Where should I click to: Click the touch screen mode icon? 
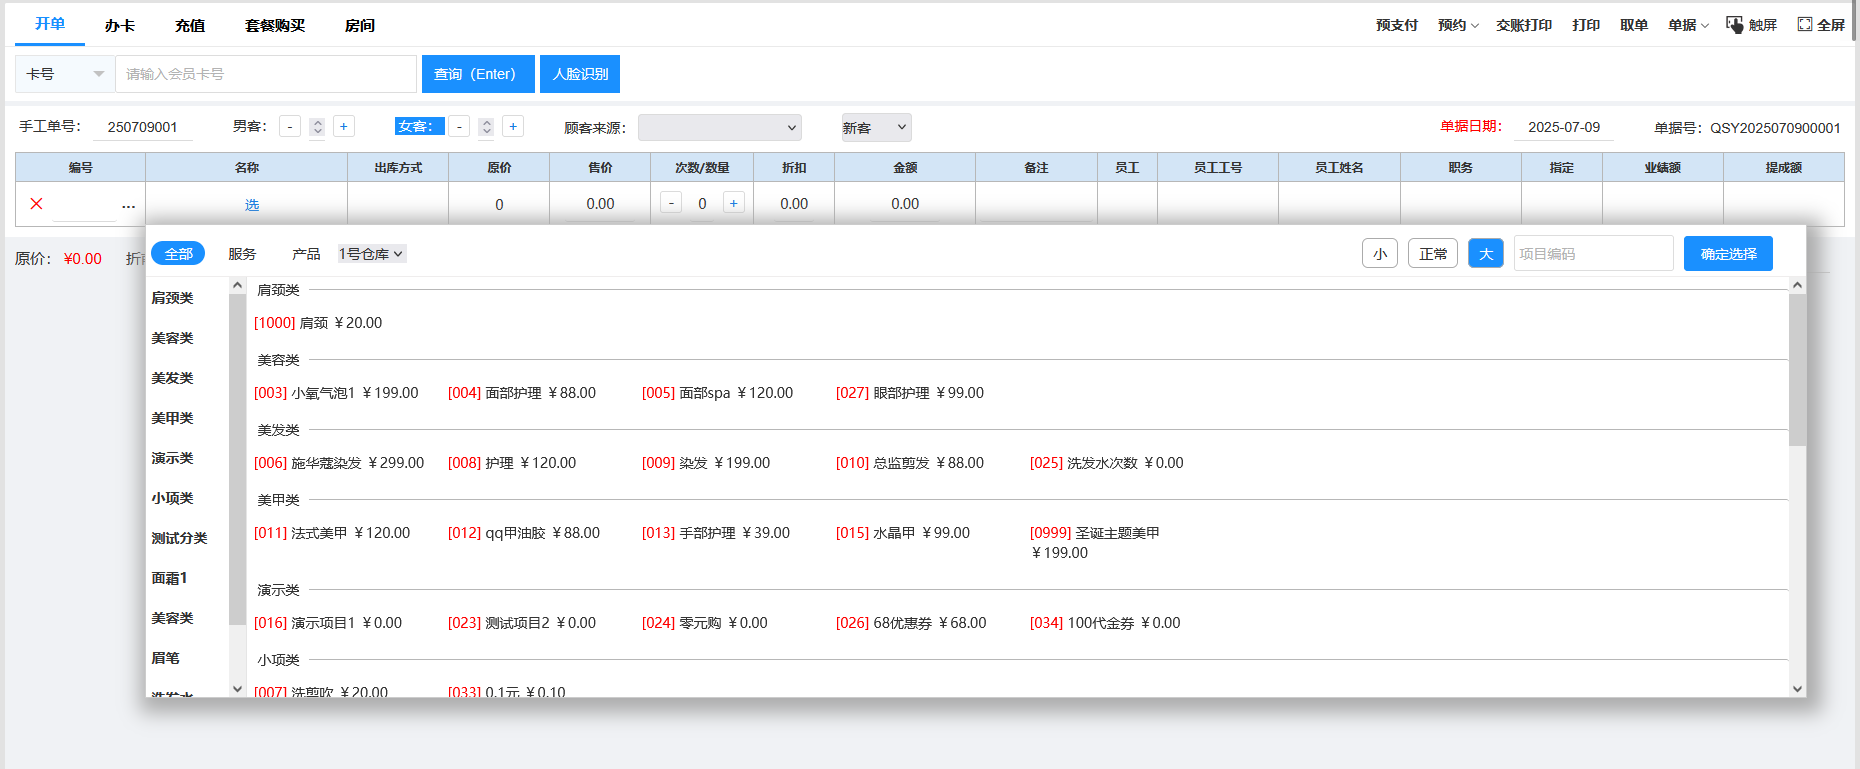1735,25
